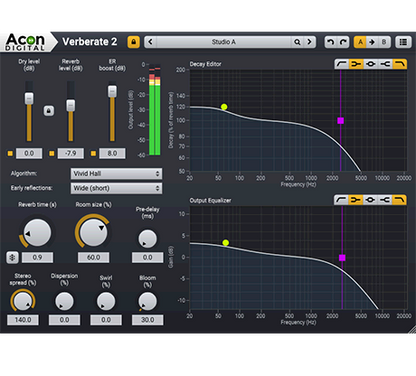Select the magenta square node in Output Equalizer
Image resolution: width=416 pixels, height=376 pixels.
pos(342,258)
